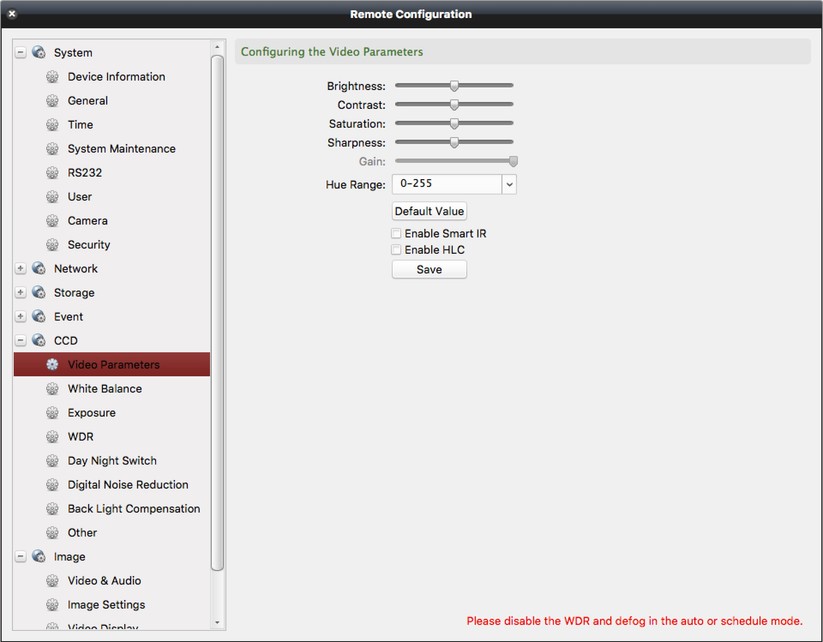The height and width of the screenshot is (642, 823).
Task: Check the Enable Smart IR box
Action: pos(396,233)
